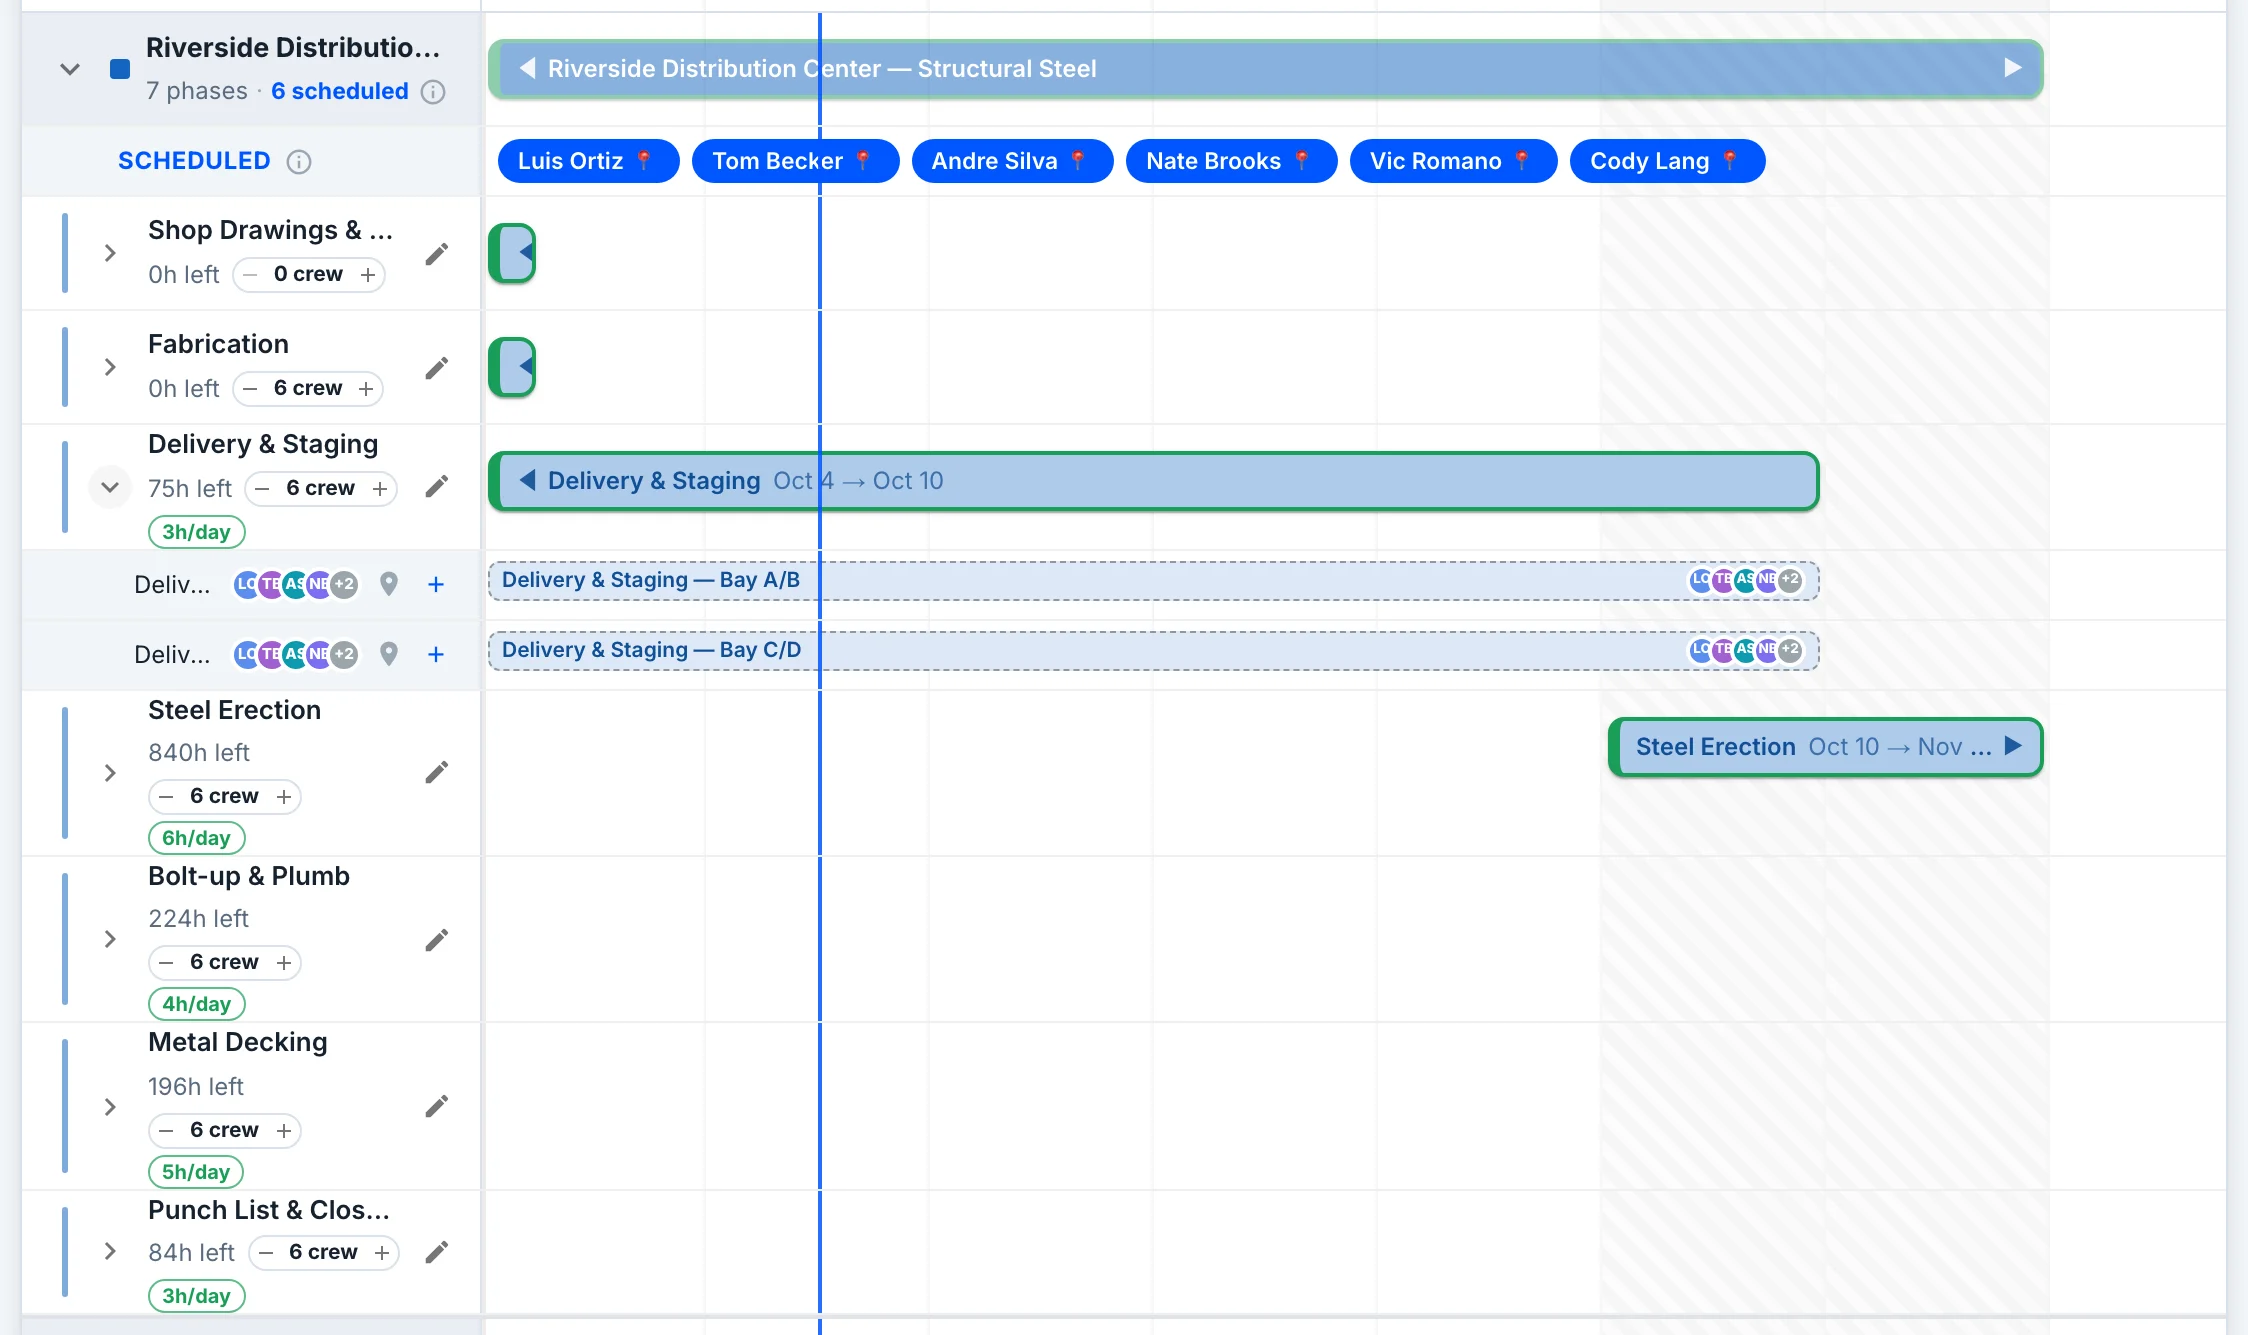Edit the Steel Erection phase
Screen dimensions: 2248x1335
pos(436,772)
